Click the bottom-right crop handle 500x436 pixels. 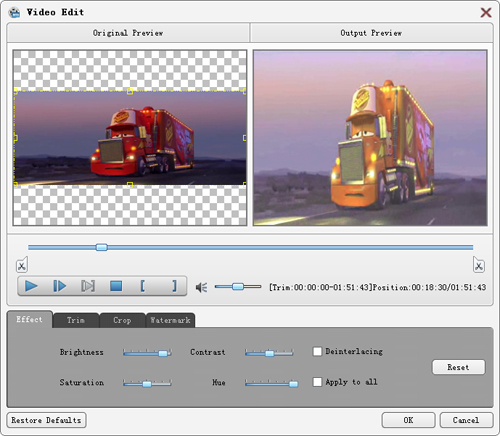[245, 185]
